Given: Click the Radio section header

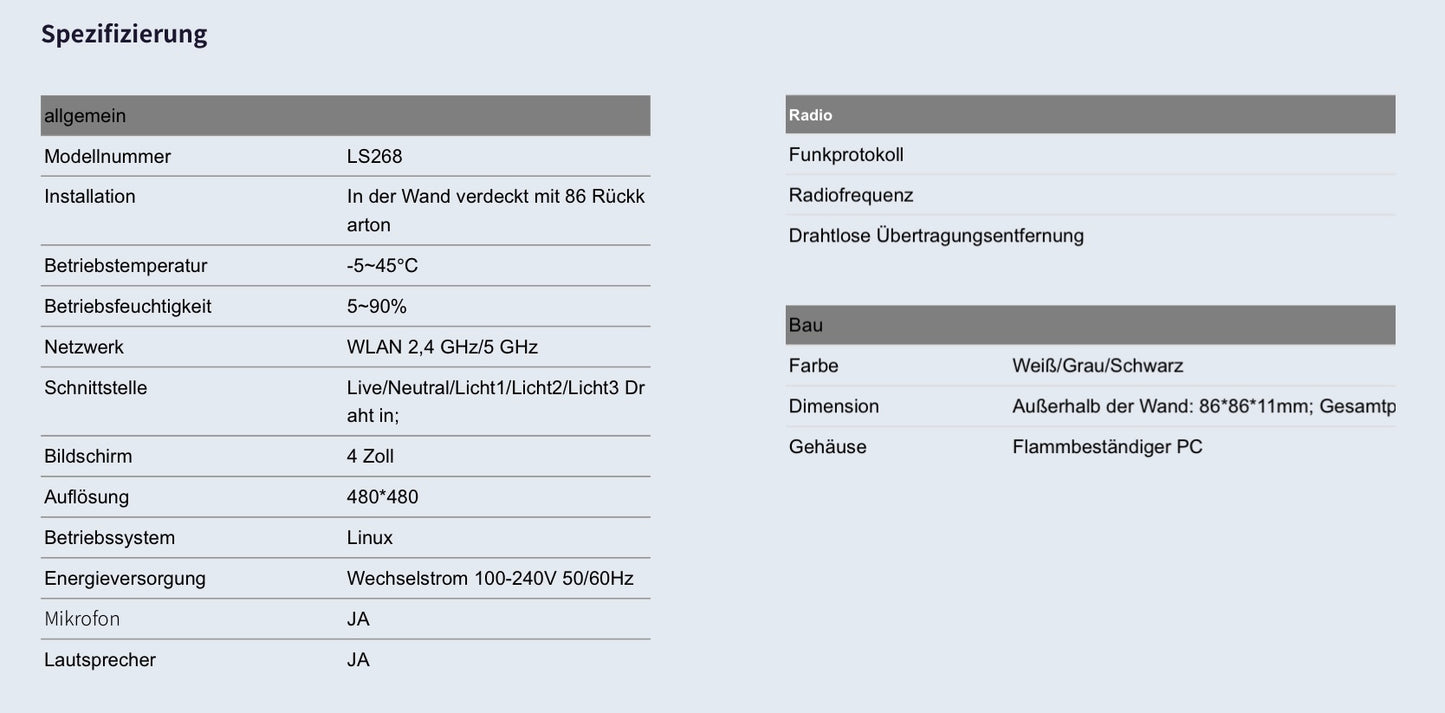Looking at the screenshot, I should 811,115.
